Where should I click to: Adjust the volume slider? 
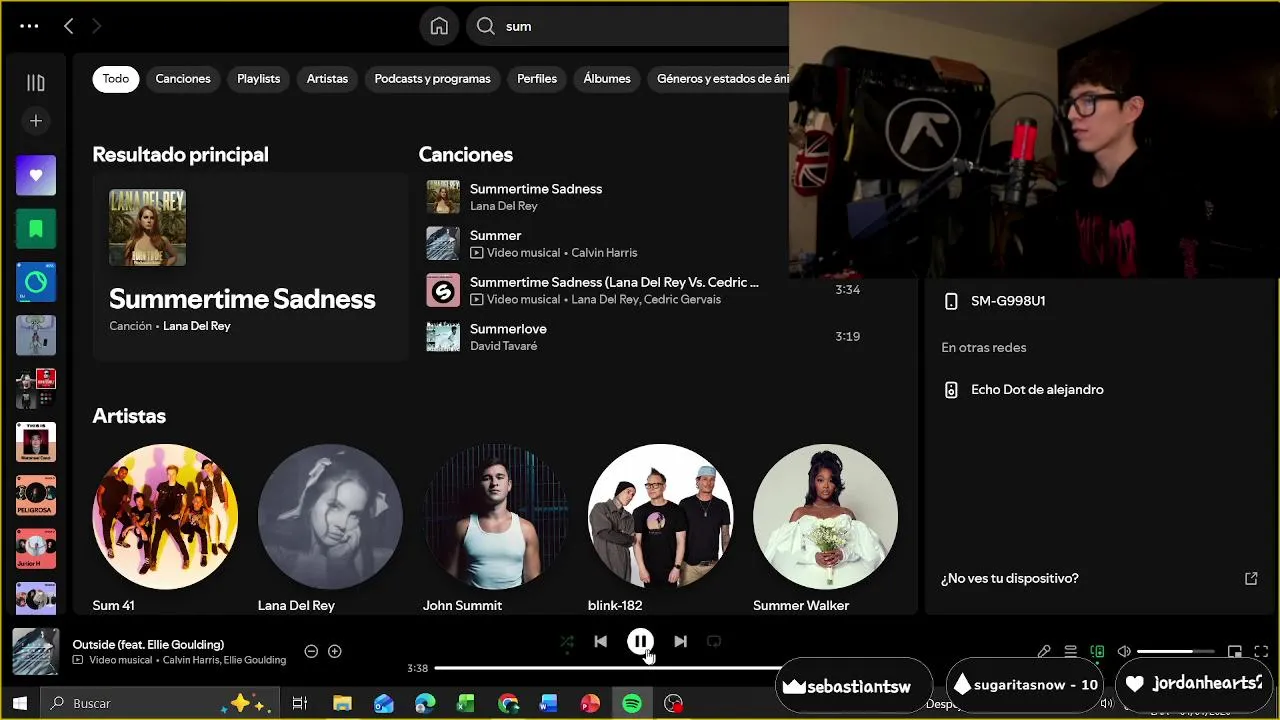1175,651
